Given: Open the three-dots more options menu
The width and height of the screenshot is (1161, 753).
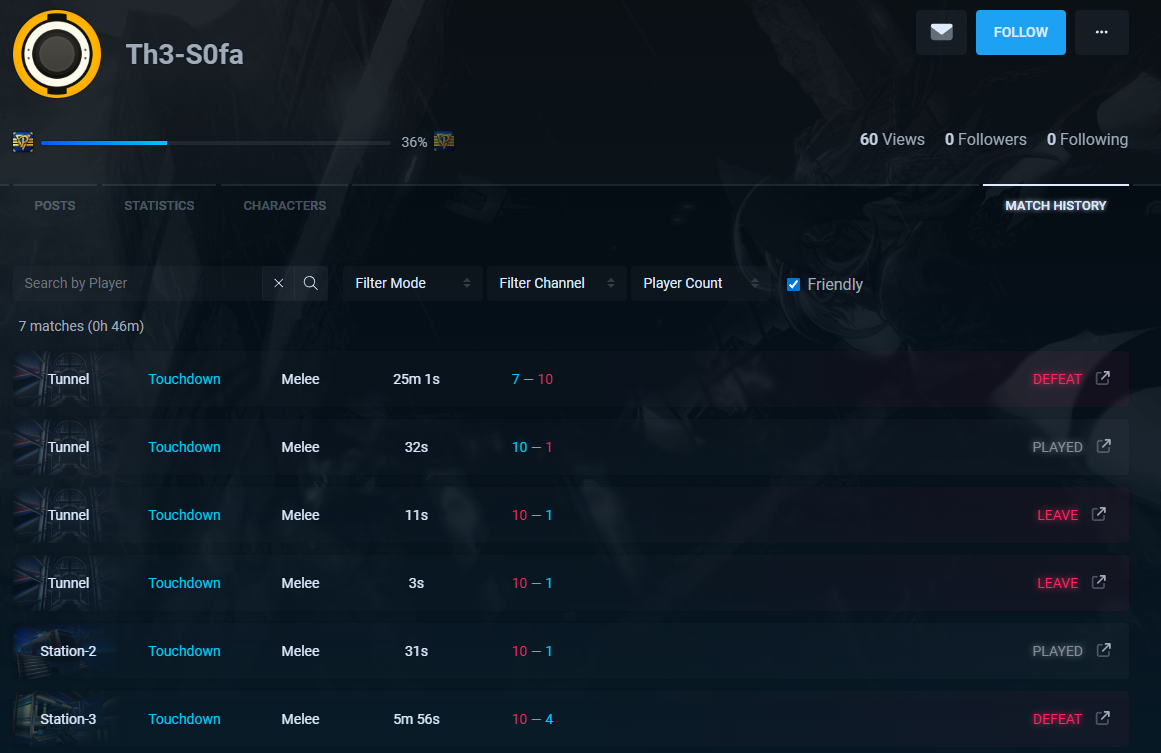Looking at the screenshot, I should click(x=1101, y=32).
